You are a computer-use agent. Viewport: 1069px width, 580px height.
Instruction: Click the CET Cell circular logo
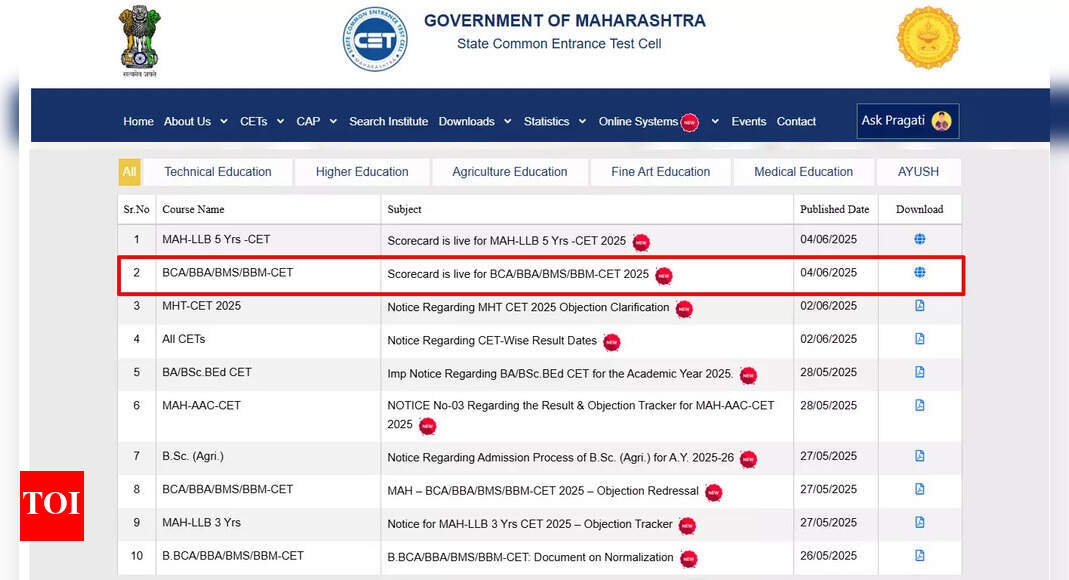click(x=375, y=40)
